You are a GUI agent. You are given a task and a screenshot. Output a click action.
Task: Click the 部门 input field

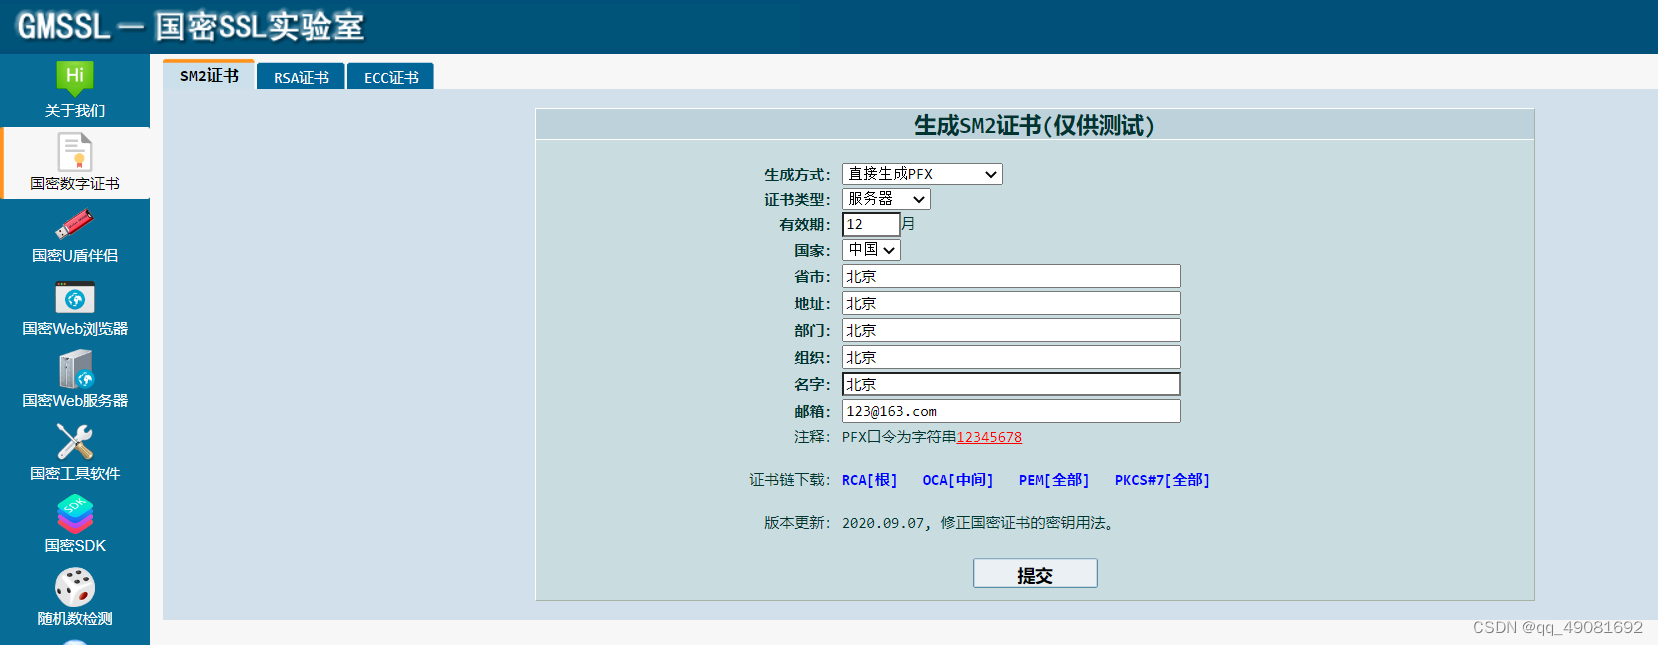click(x=1011, y=330)
